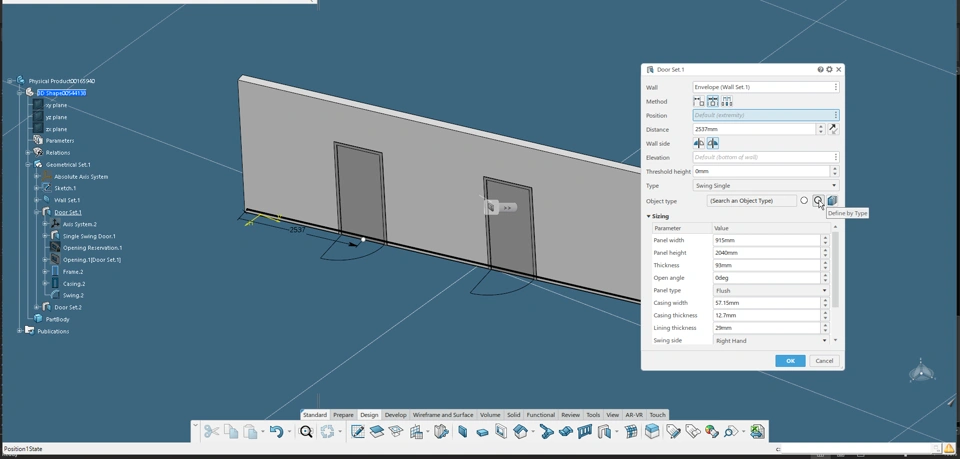Click the Sizing table vertical scrollbar
This screenshot has width=960, height=459.
pyautogui.click(x=836, y=269)
